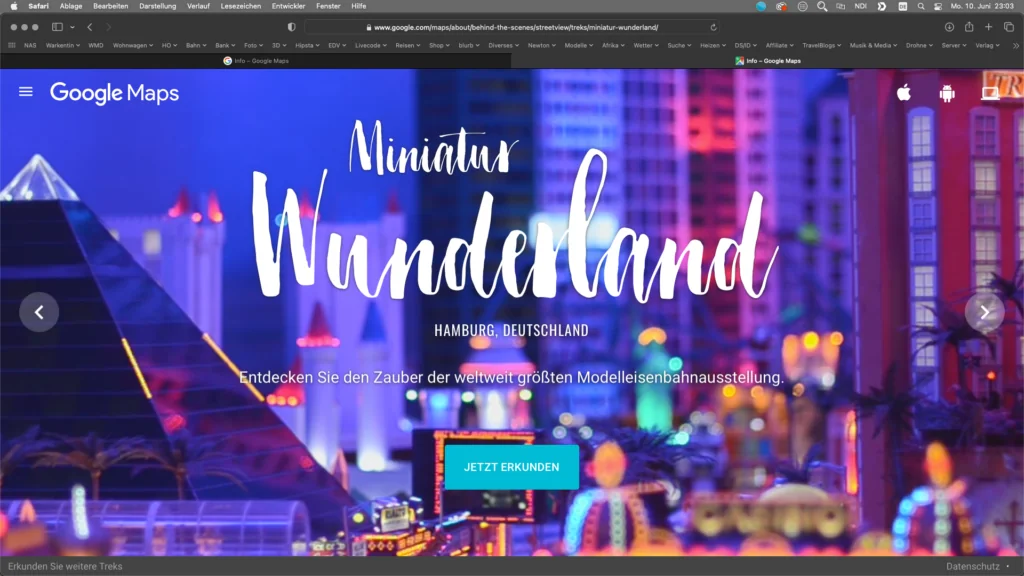
Task: Click the magnifier utility icon in the menu bar
Action: pos(822,6)
